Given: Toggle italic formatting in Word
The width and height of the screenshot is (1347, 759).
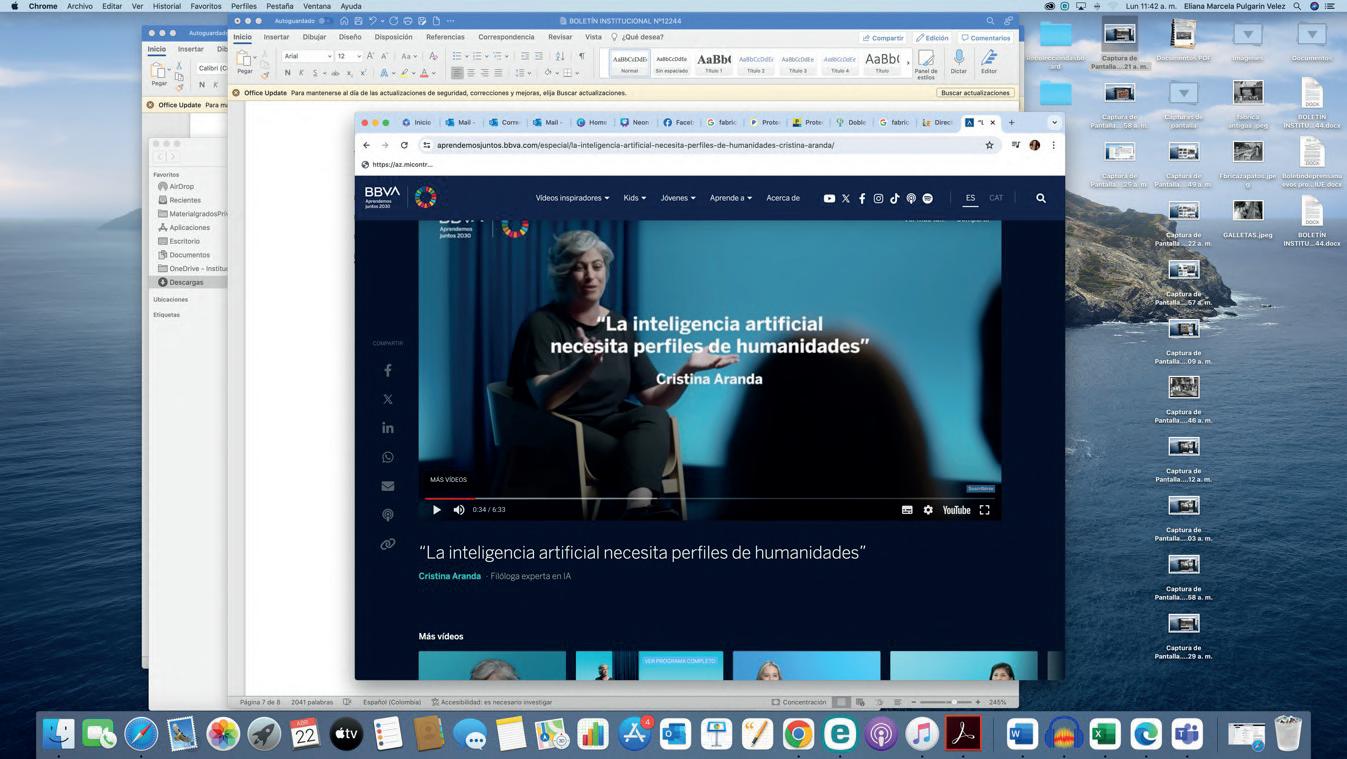Looking at the screenshot, I should 301,73.
